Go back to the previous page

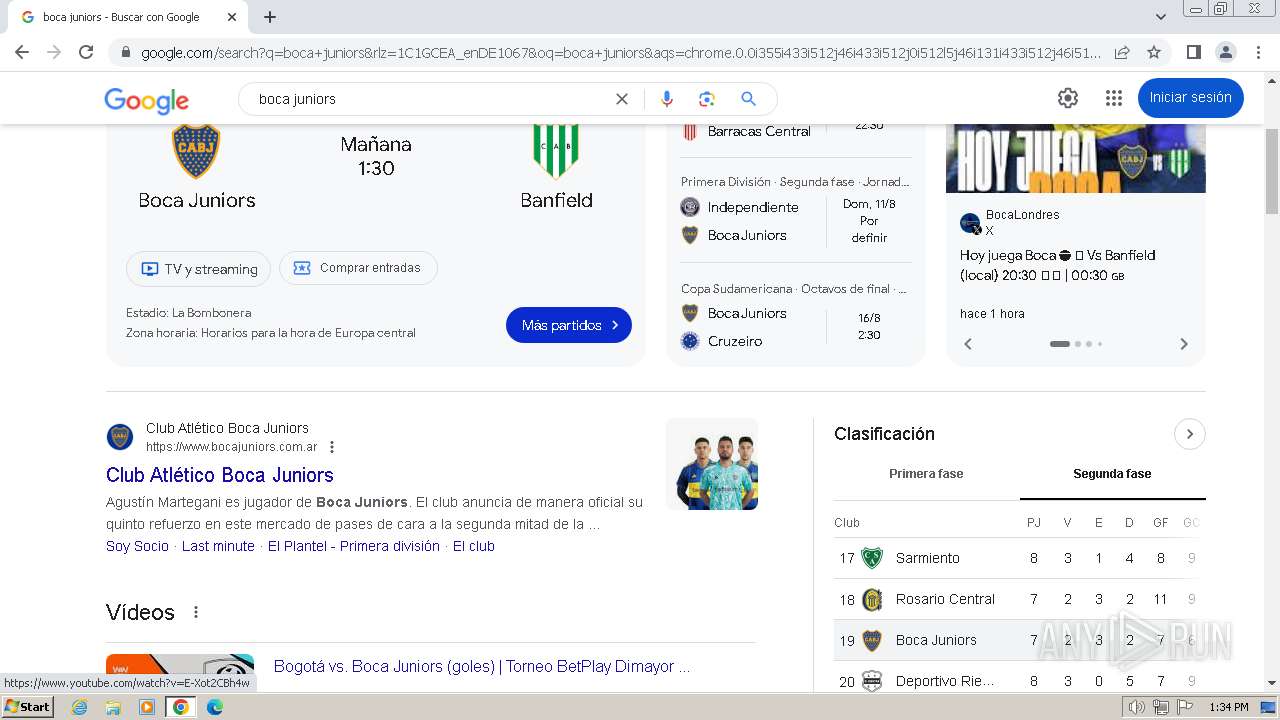22,52
